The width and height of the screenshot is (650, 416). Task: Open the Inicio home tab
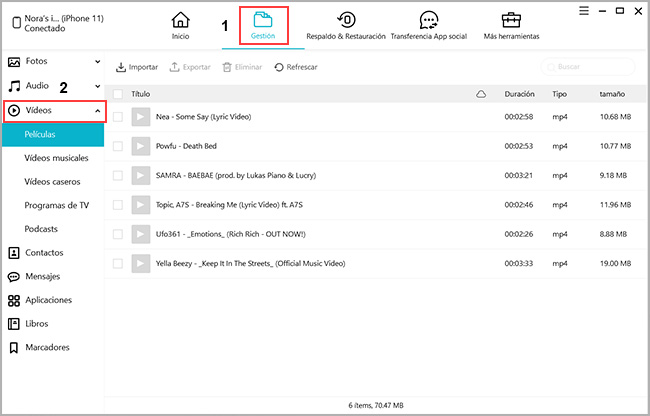[x=180, y=26]
